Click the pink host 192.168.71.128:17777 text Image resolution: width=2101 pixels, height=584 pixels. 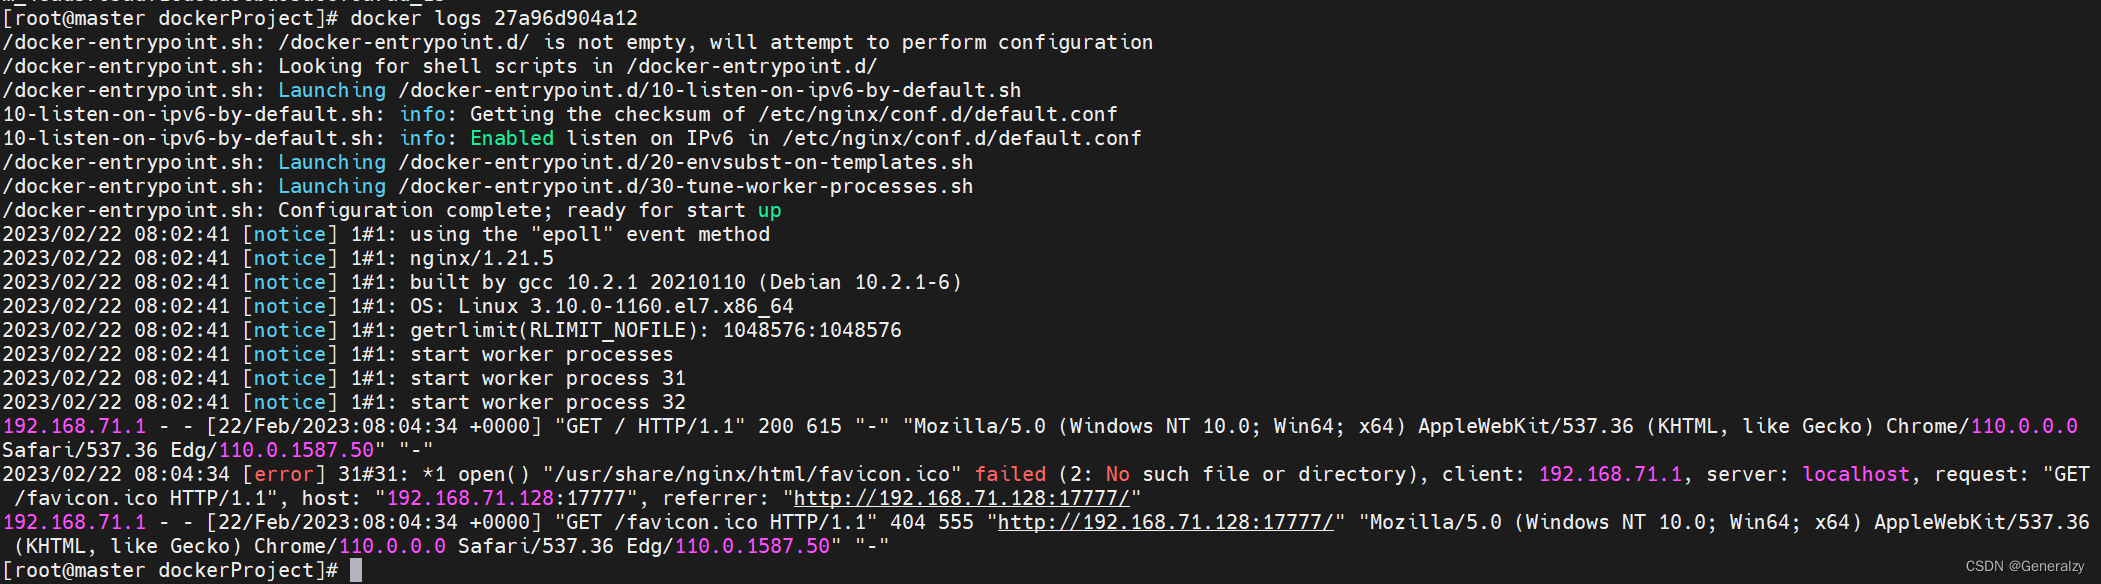(x=506, y=498)
